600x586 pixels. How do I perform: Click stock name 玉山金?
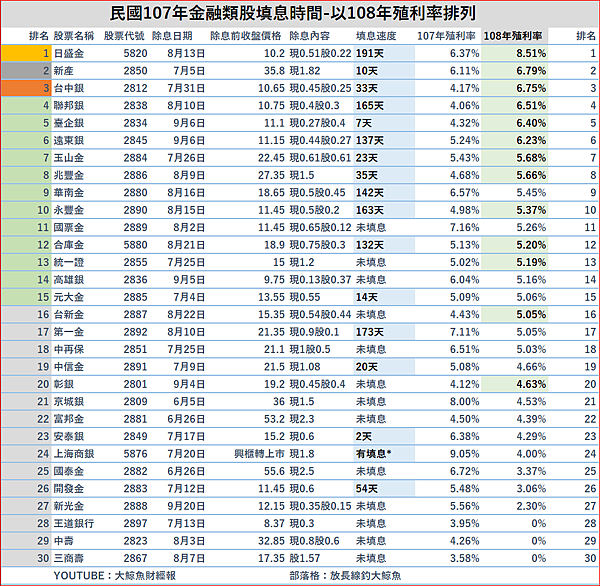(68, 158)
